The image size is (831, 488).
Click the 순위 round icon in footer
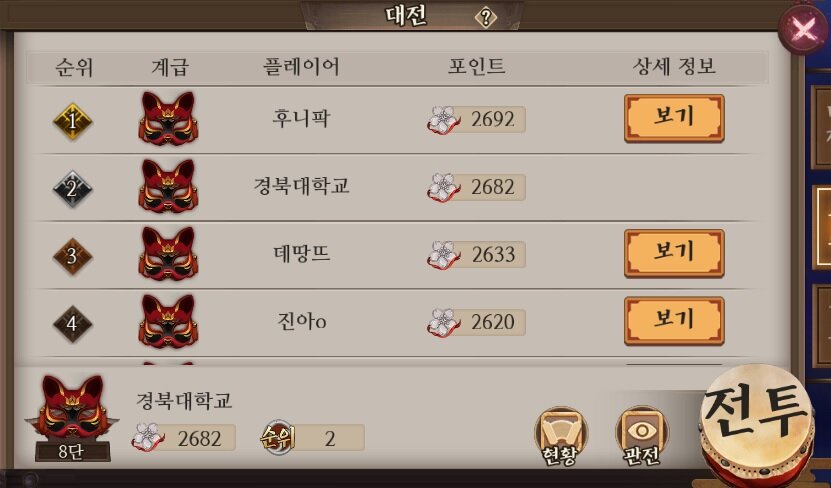(x=277, y=438)
